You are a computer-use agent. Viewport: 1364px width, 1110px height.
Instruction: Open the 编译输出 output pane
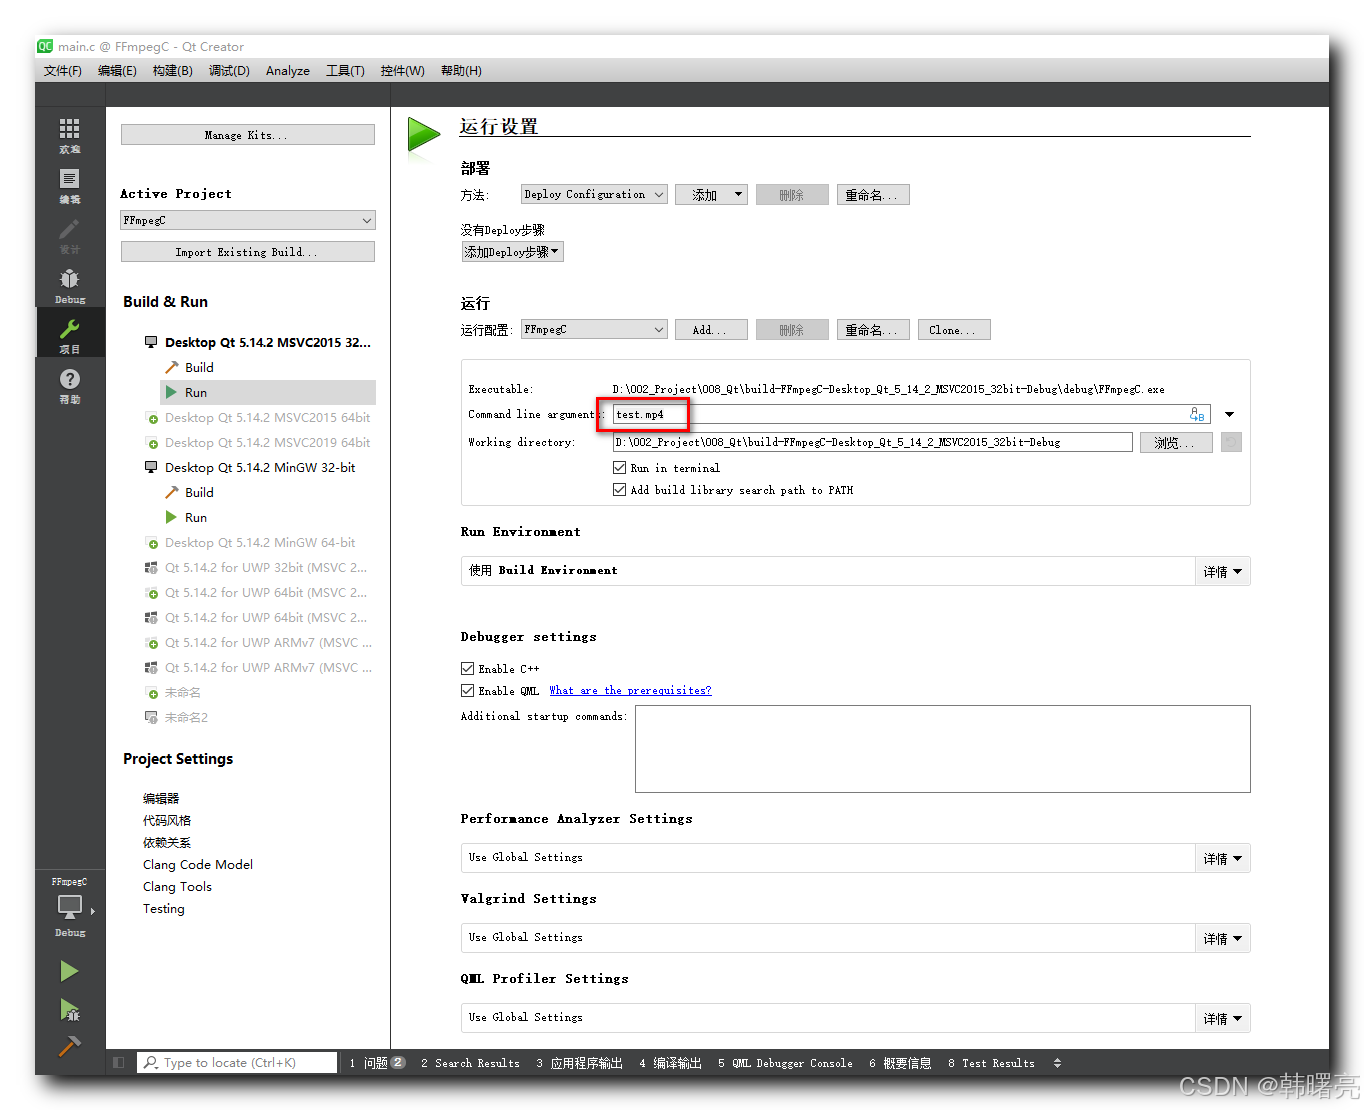pyautogui.click(x=670, y=1063)
